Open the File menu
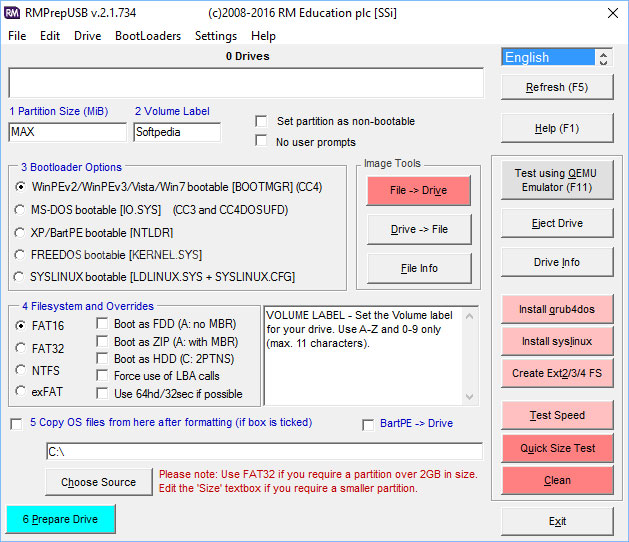This screenshot has width=629, height=542. click(17, 36)
